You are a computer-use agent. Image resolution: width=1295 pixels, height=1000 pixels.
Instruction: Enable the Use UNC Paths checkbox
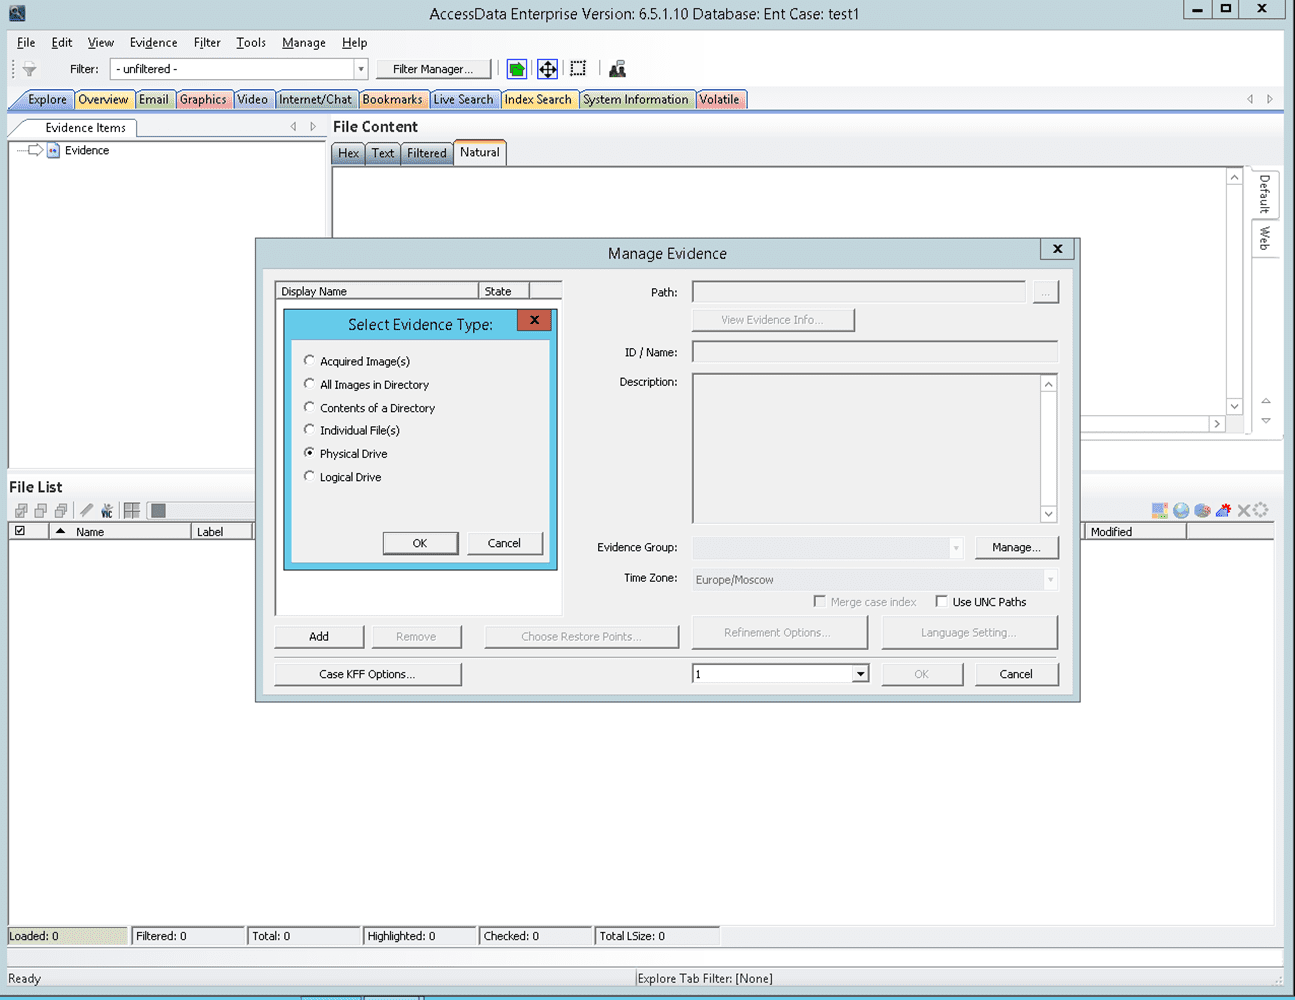click(941, 602)
